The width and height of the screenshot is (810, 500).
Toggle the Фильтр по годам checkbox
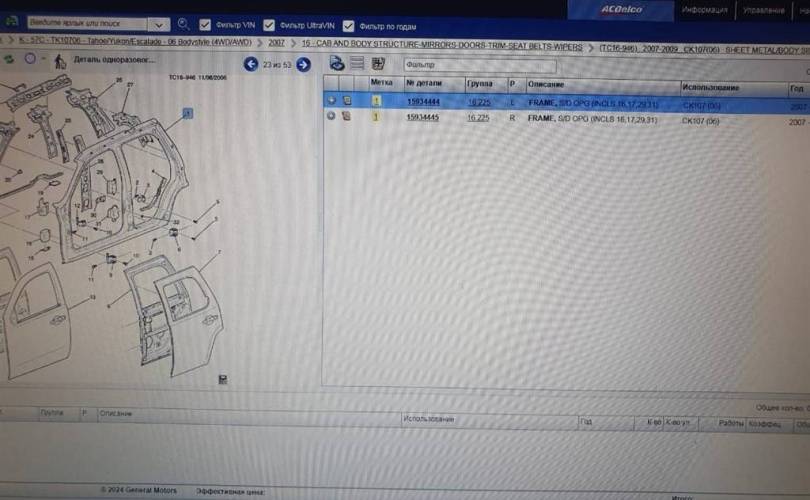coord(349,26)
